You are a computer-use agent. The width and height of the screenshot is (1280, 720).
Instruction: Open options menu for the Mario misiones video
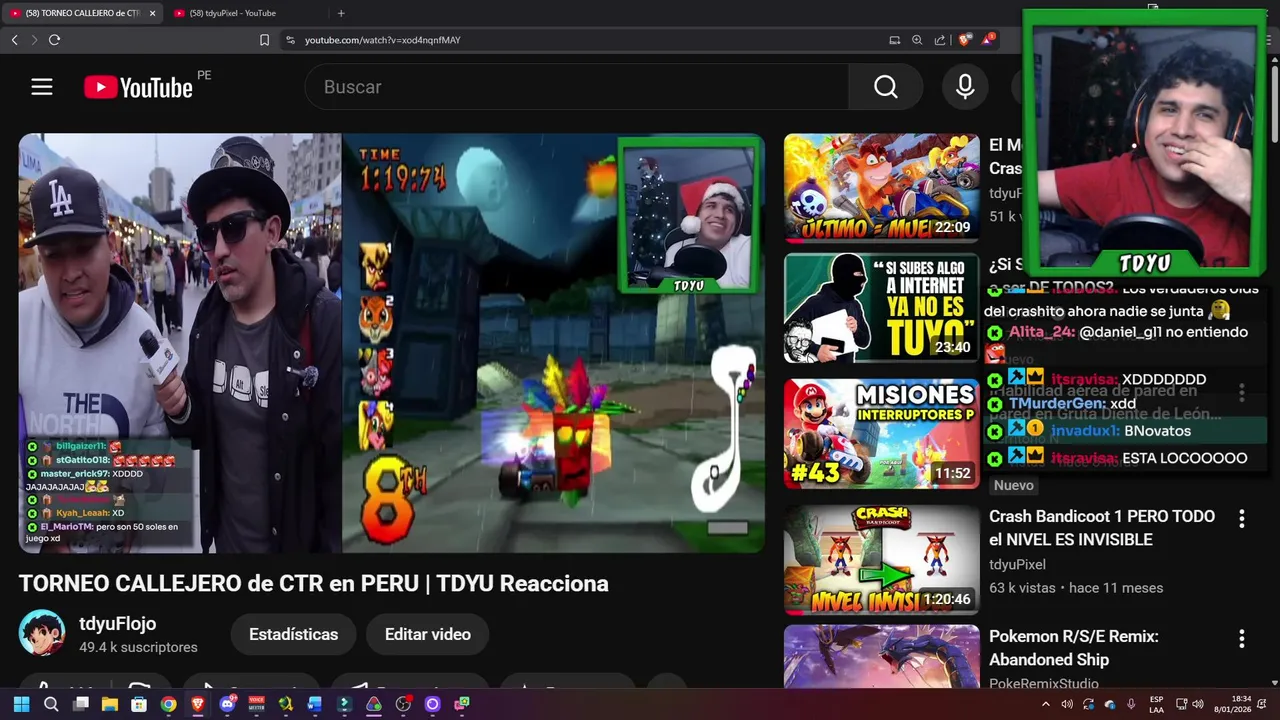1241,392
